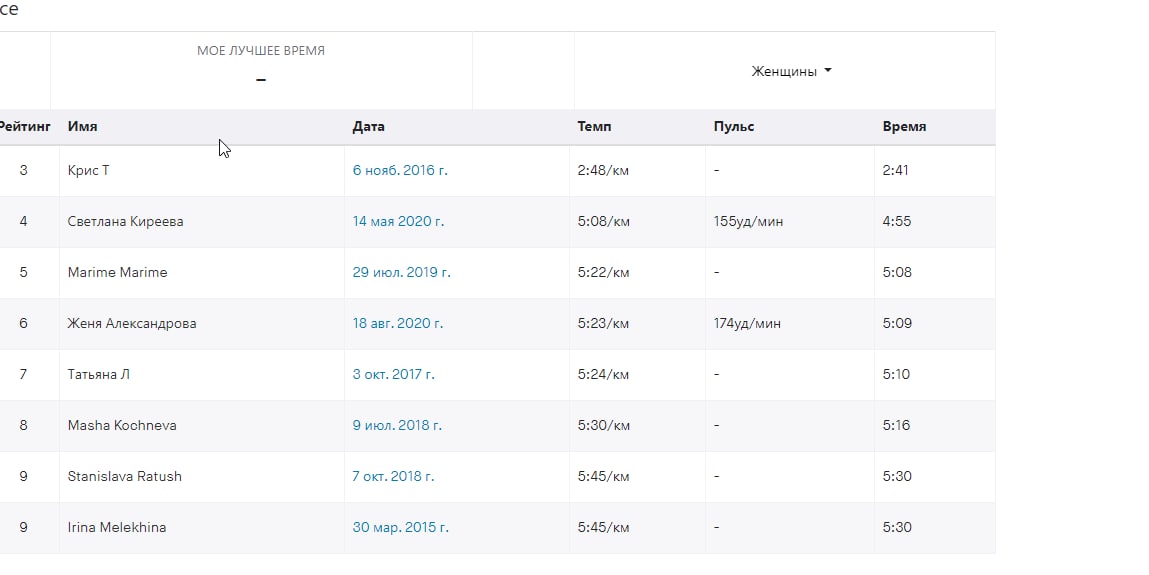
Task: Open the 3 окт. 2017 г. activity link
Action: (394, 374)
